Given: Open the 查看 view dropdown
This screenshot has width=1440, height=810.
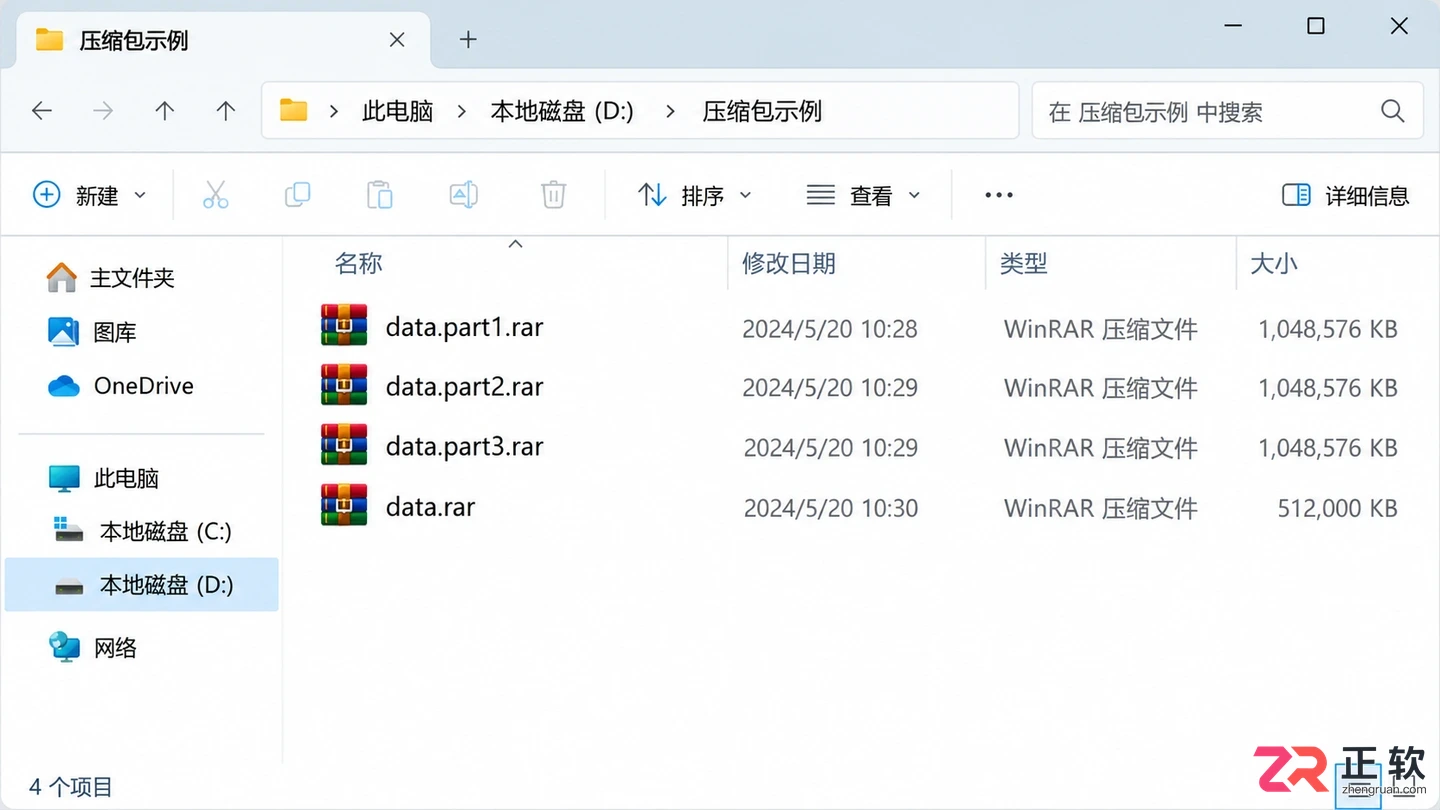Looking at the screenshot, I should (863, 195).
